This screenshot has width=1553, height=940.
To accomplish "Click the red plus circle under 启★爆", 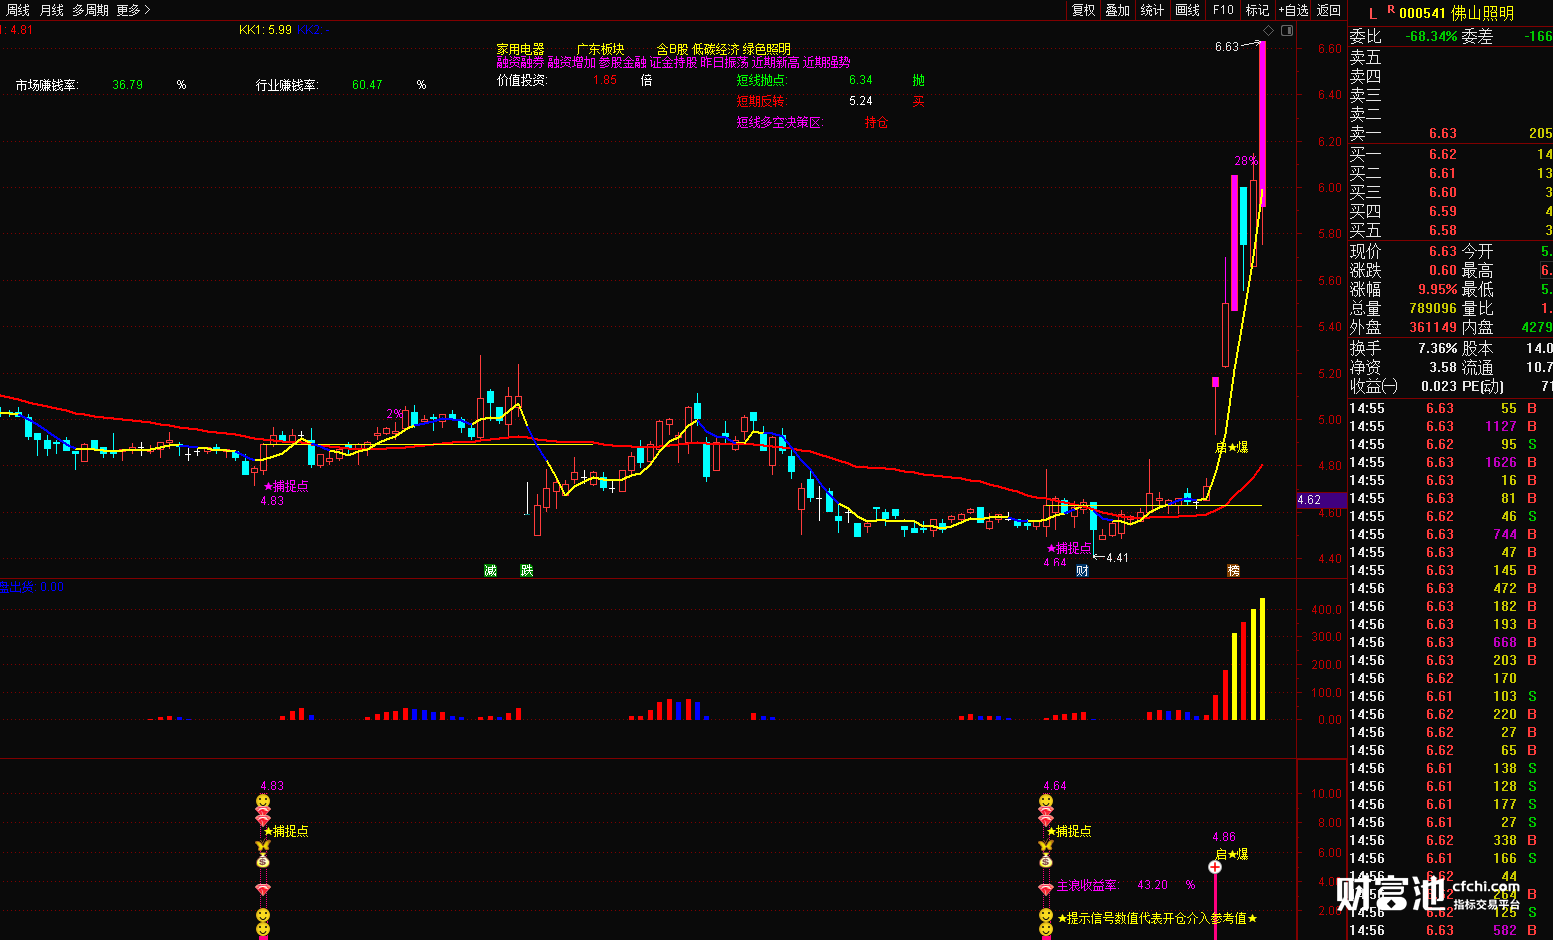I will [1215, 867].
